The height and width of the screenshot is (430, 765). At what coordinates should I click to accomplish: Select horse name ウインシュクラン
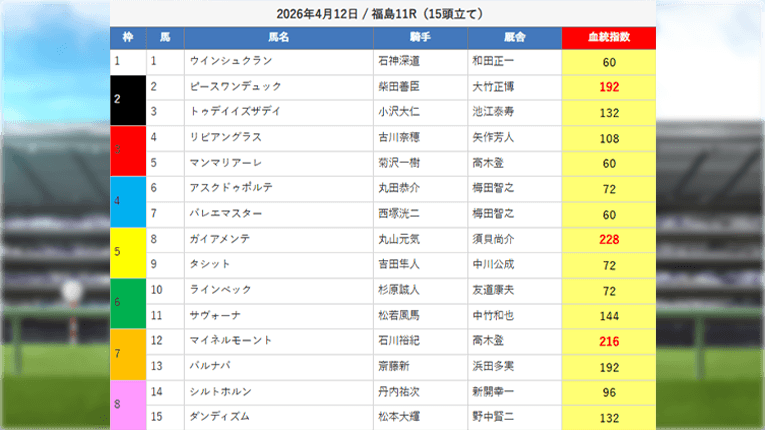(231, 61)
